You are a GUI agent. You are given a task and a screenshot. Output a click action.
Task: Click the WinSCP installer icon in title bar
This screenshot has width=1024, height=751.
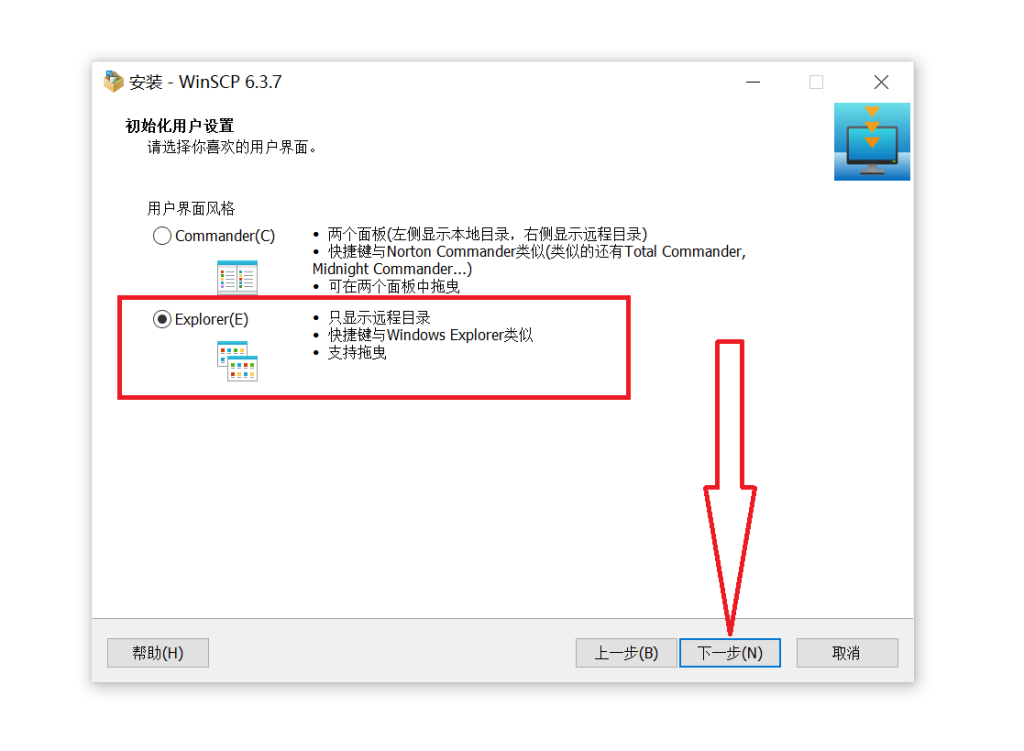click(114, 82)
